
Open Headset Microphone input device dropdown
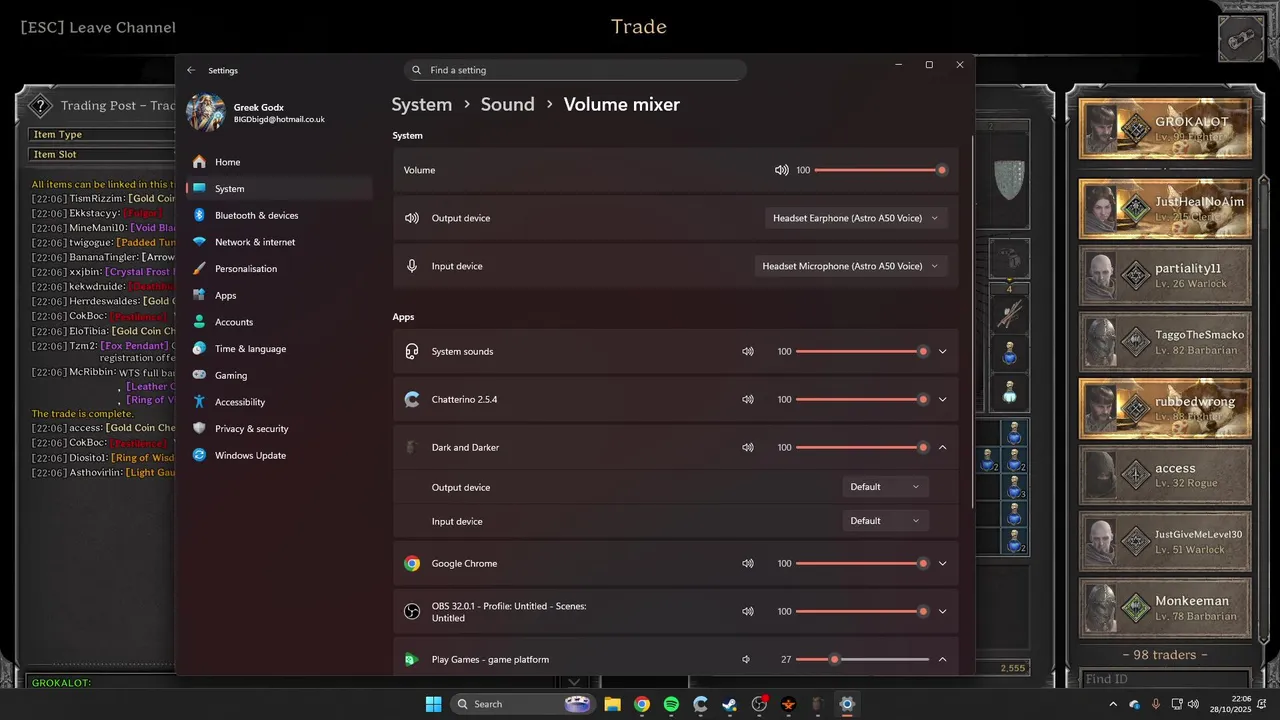click(850, 266)
